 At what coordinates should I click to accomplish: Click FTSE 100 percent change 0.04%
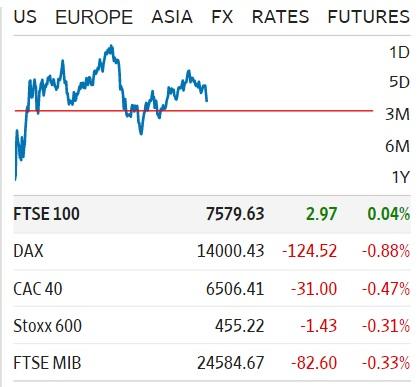(389, 214)
